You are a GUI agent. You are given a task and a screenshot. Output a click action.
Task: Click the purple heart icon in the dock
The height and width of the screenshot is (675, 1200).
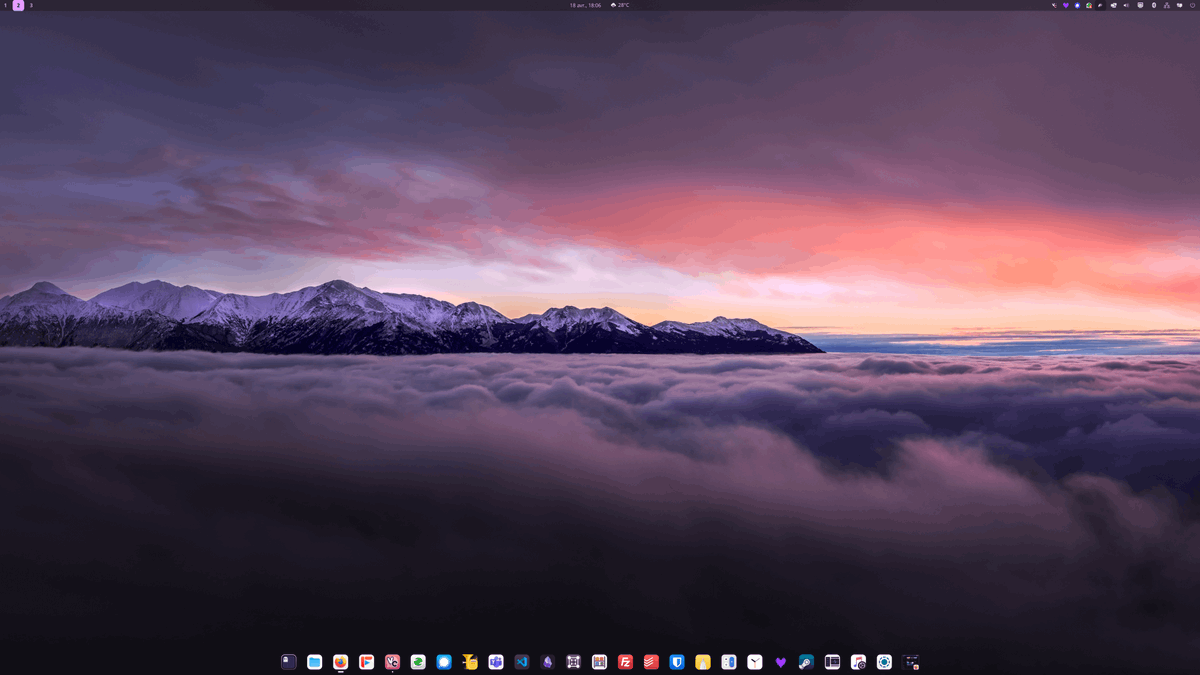779,661
